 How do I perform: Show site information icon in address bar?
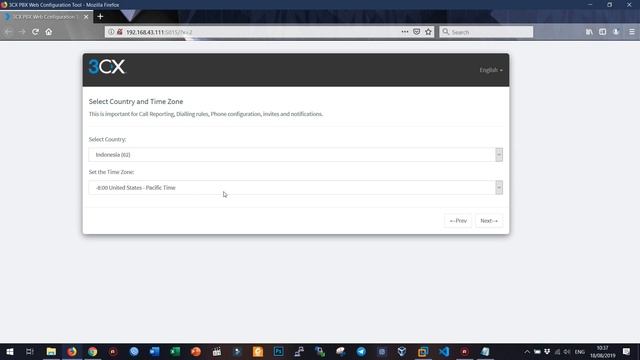[111, 32]
